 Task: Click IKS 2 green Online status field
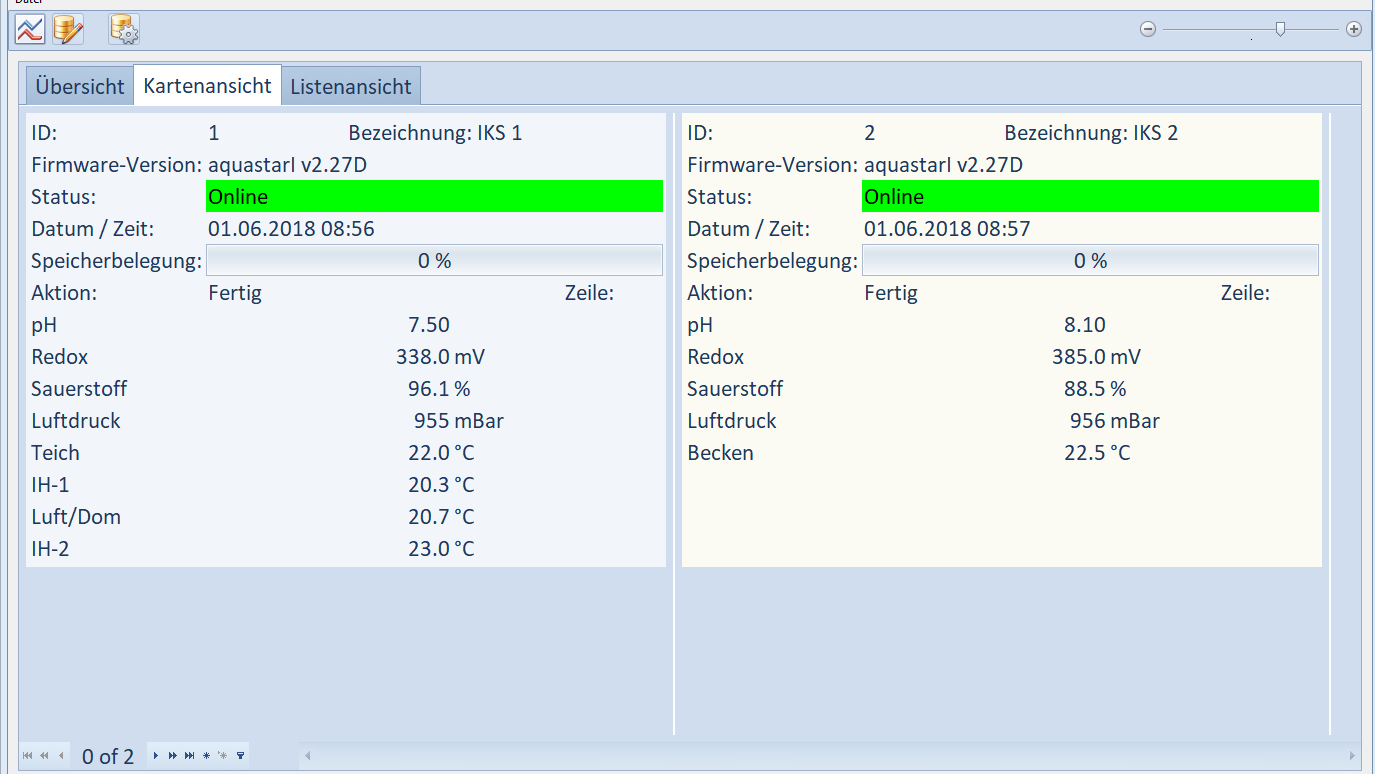pos(1090,196)
